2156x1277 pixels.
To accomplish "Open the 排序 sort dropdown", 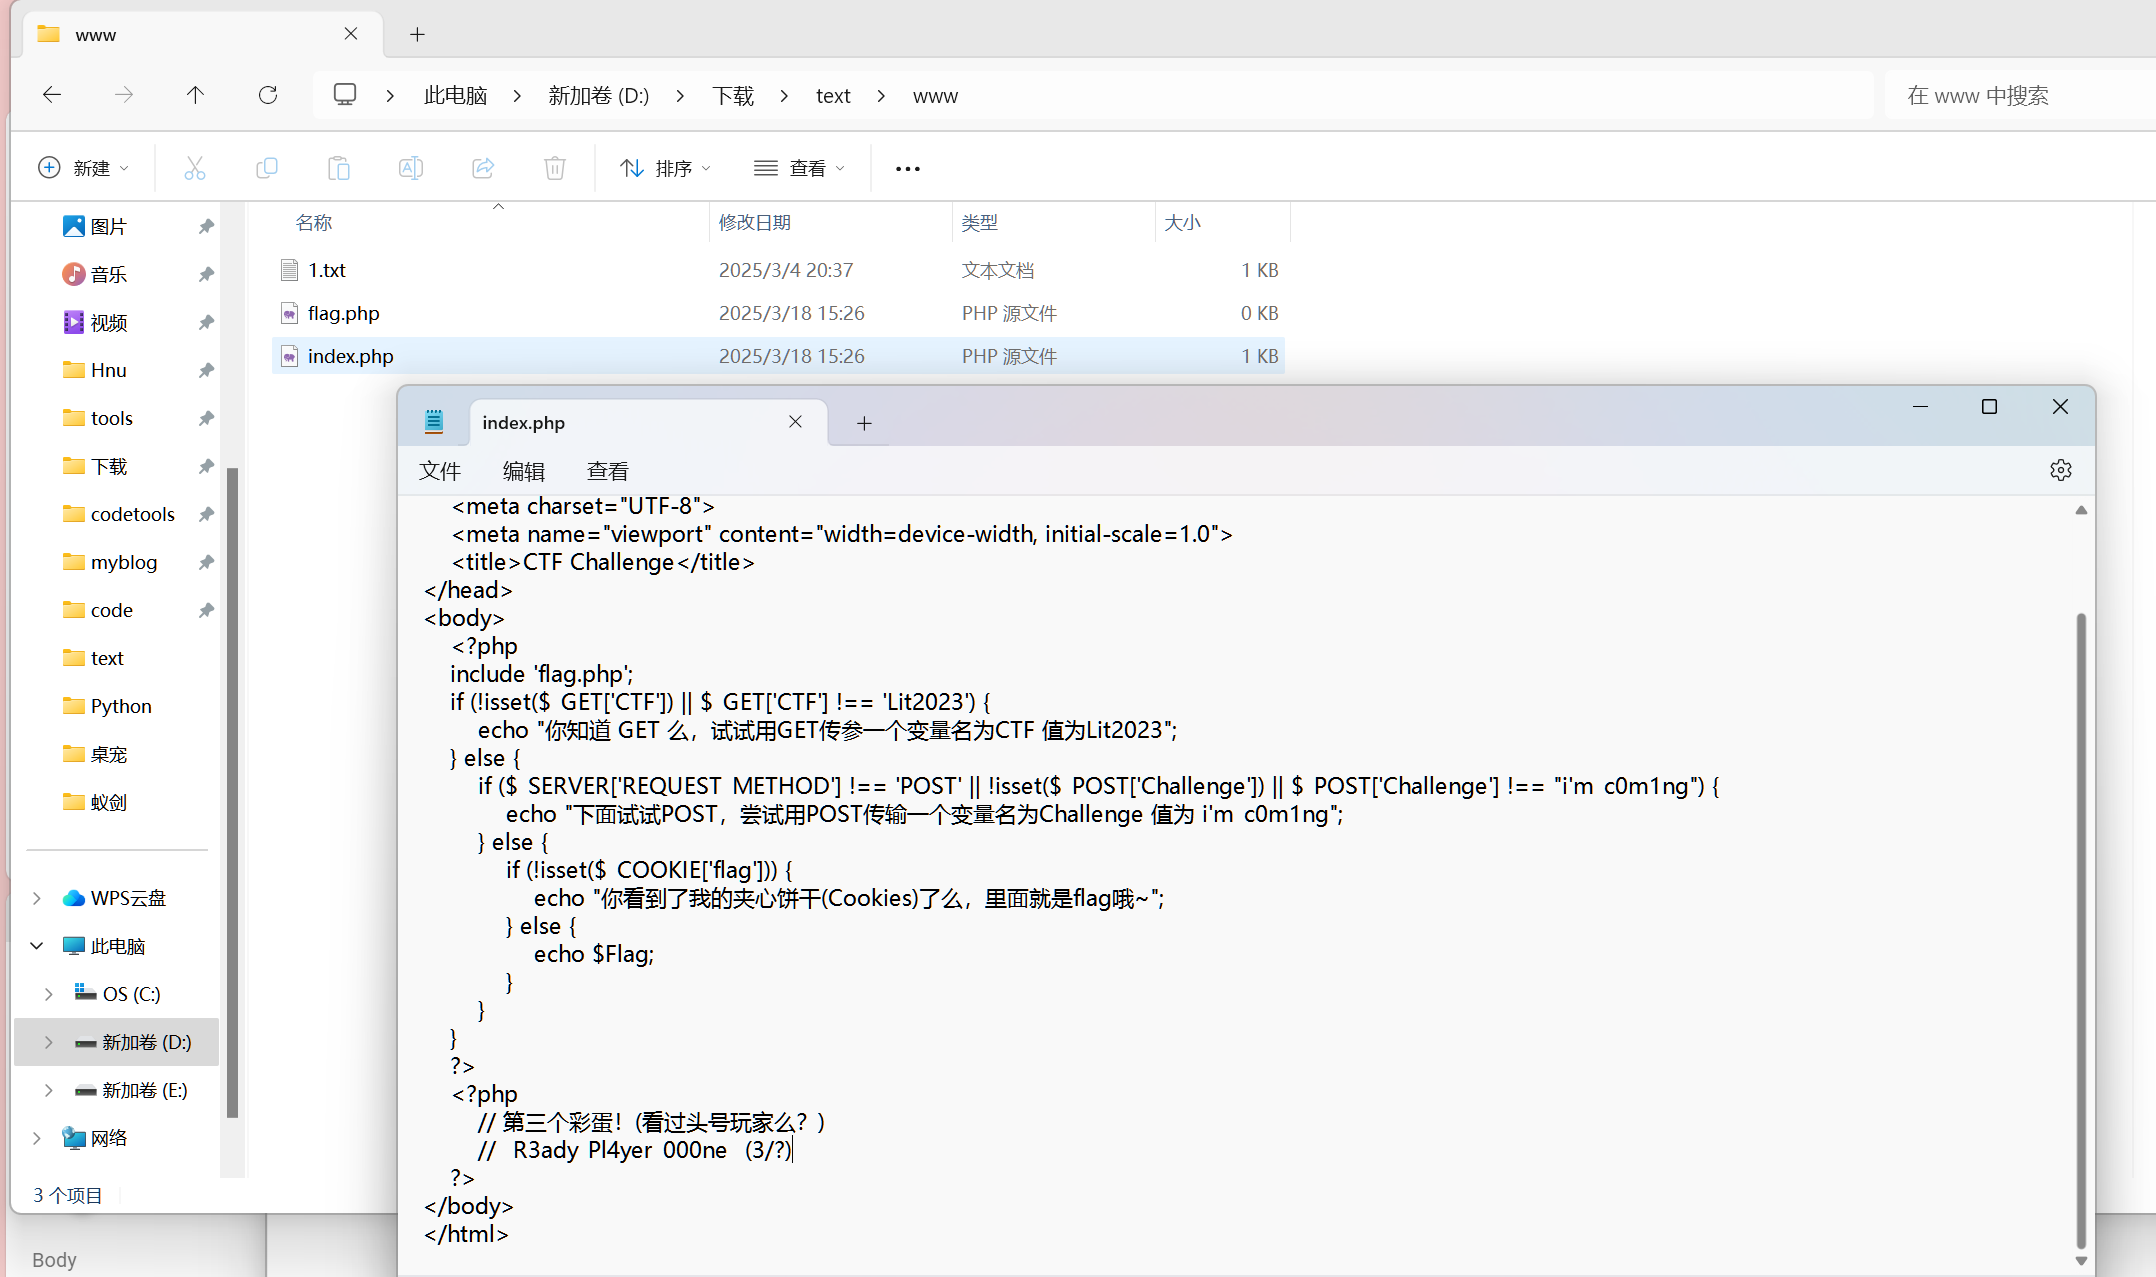I will coord(665,168).
